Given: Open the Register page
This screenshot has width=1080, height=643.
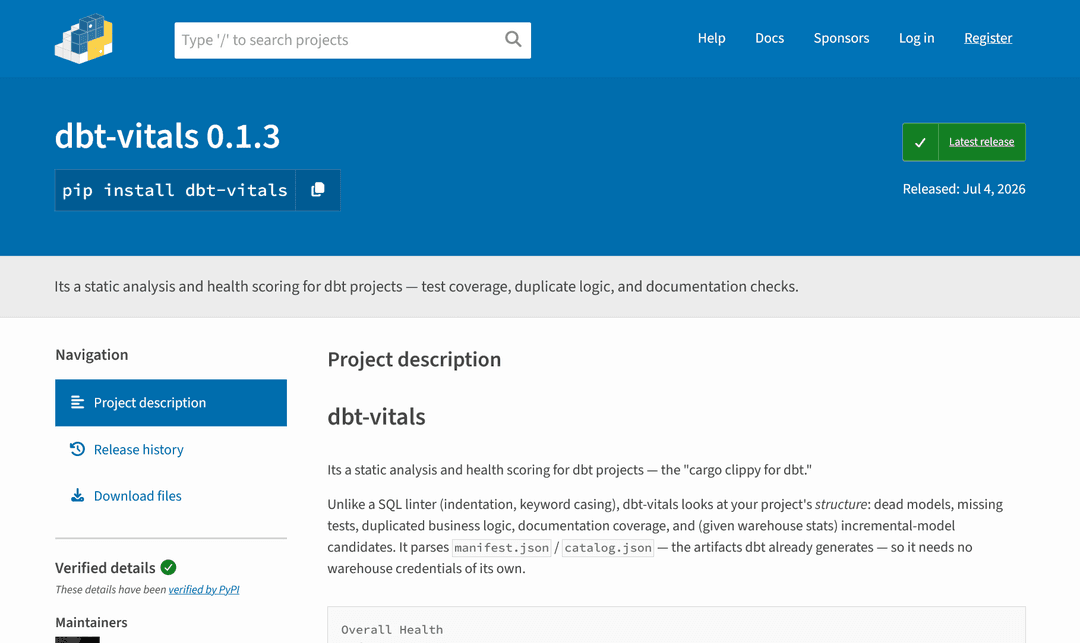Looking at the screenshot, I should (x=988, y=38).
